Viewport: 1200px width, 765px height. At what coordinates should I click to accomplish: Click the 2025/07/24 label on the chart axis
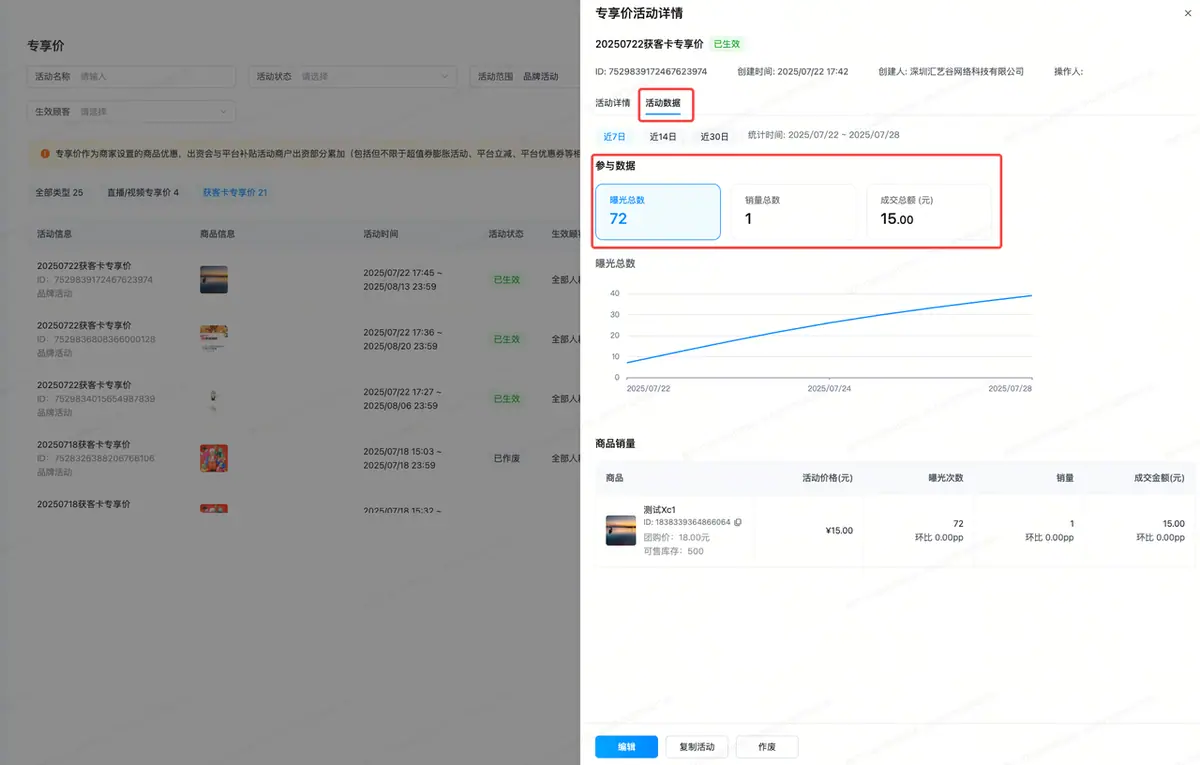829,388
